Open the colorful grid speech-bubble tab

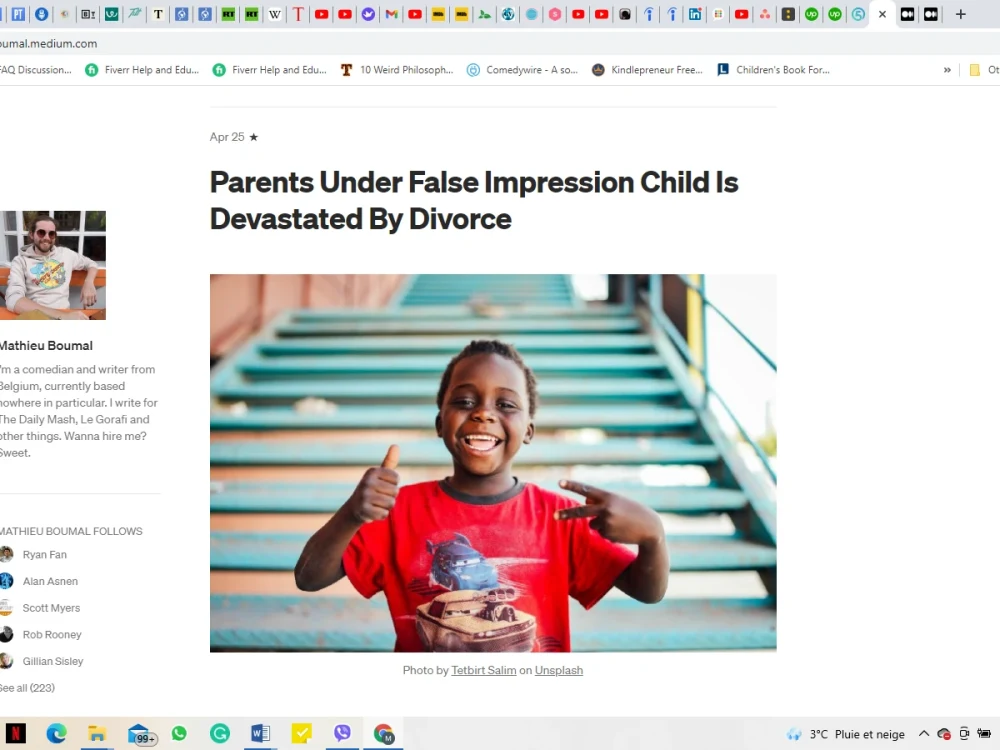point(718,14)
